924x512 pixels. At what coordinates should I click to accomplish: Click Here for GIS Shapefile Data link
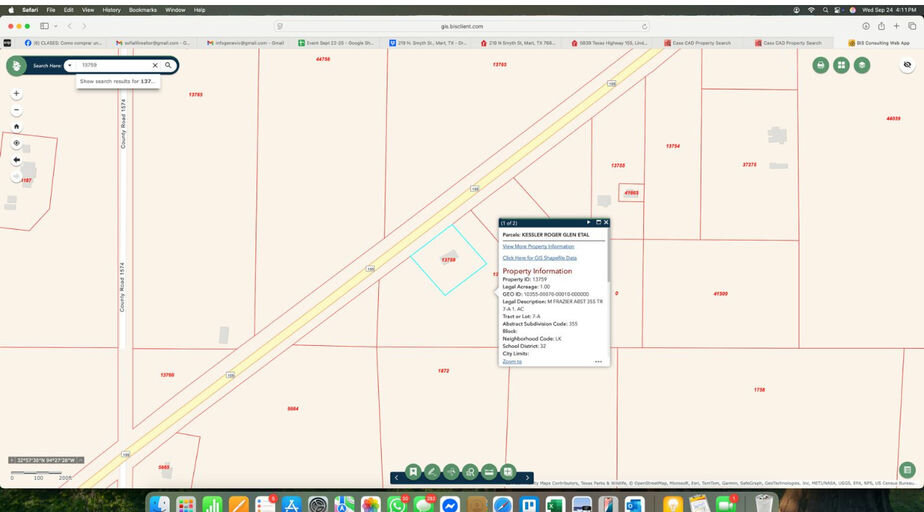tap(539, 258)
